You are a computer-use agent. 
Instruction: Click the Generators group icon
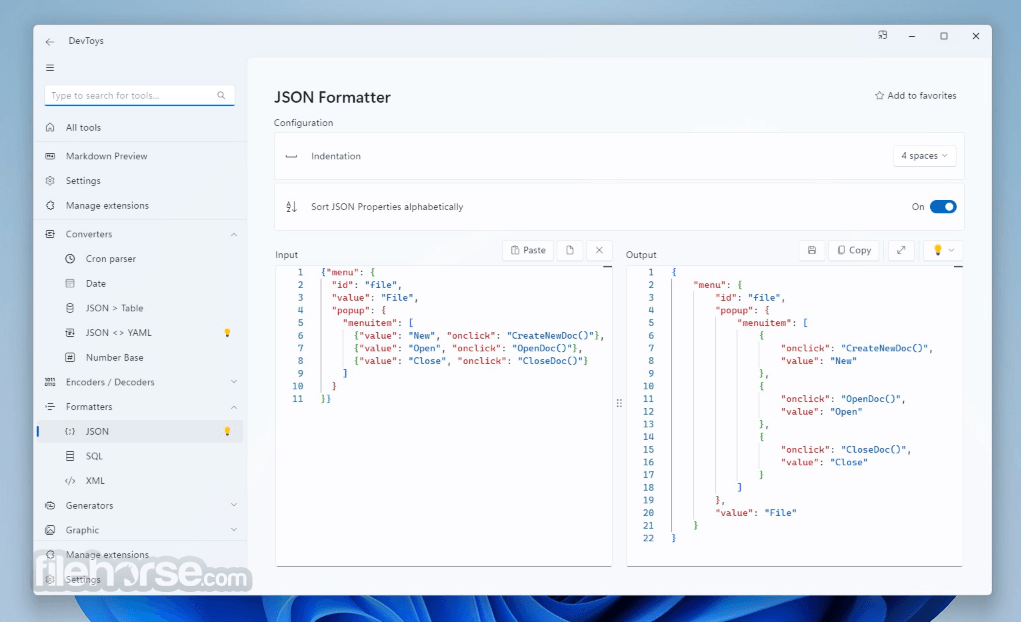pos(50,505)
